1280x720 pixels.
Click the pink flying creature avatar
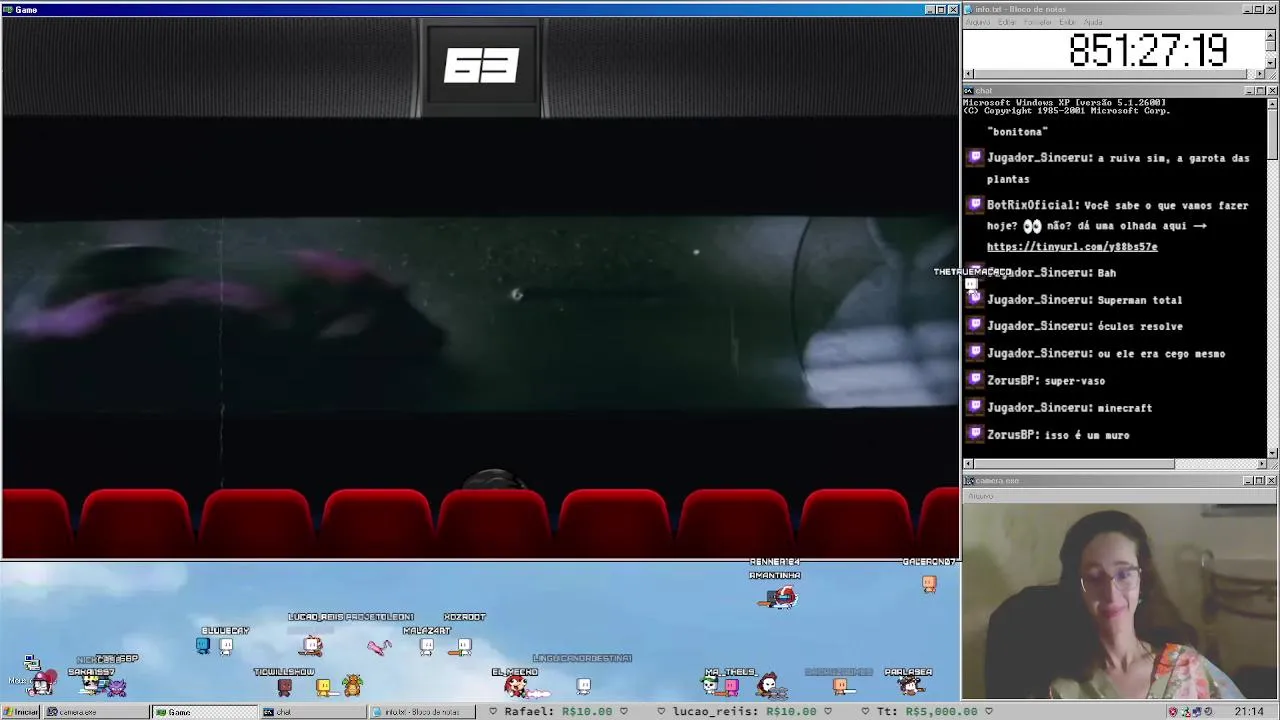(x=379, y=647)
